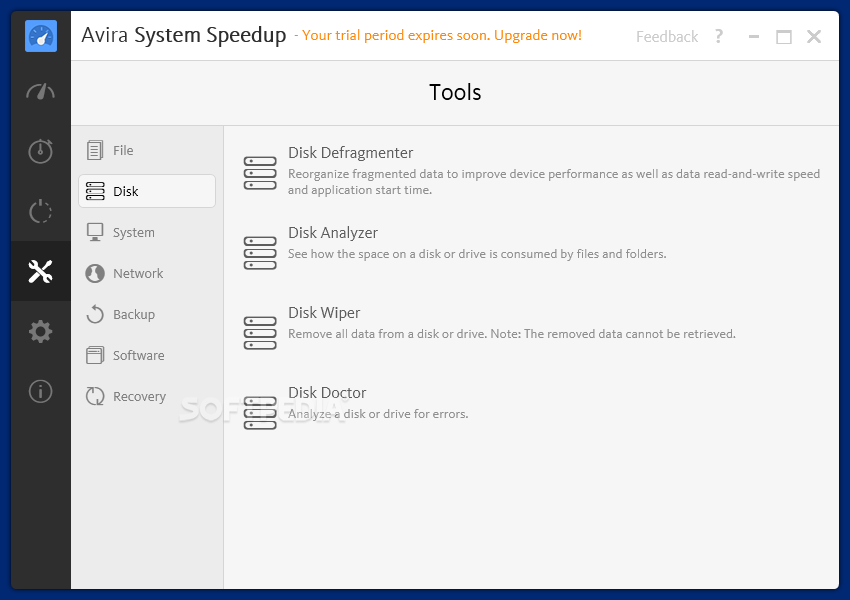This screenshot has height=600, width=850.
Task: Select the wrench Tools sidebar icon
Action: click(41, 271)
